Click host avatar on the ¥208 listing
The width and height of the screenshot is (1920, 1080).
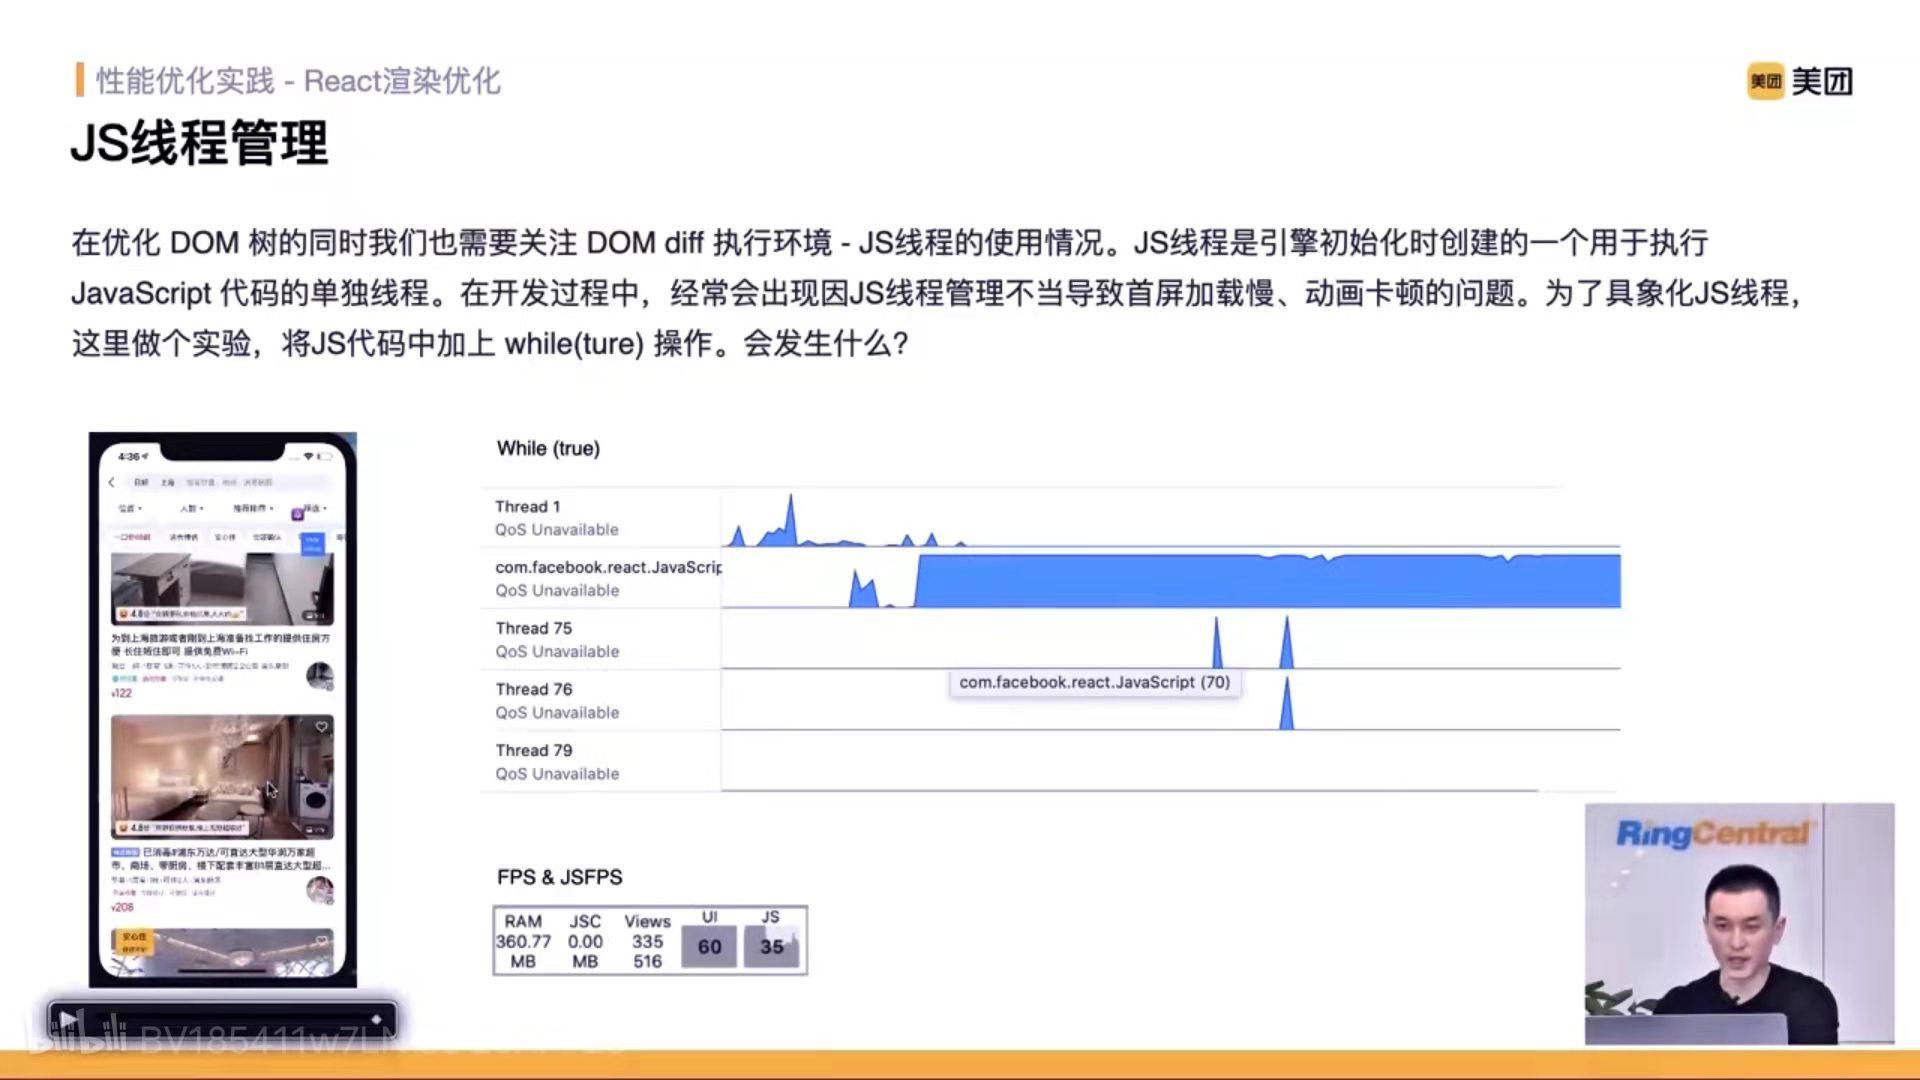[x=320, y=889]
